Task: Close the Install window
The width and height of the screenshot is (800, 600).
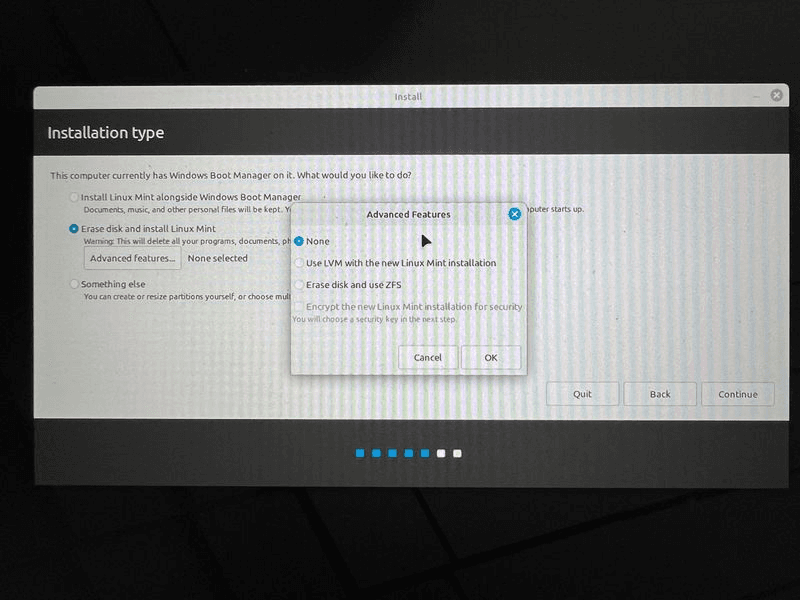Action: 777,95
